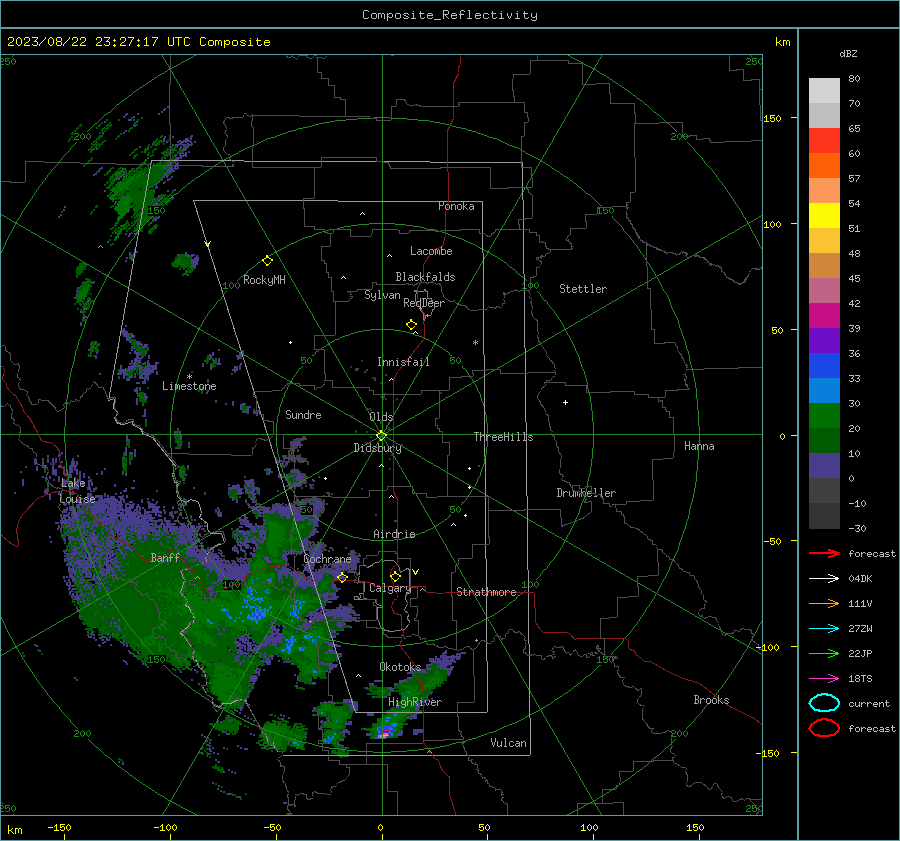The width and height of the screenshot is (900, 841).
Task: Select the red 60-65 dBZ color swatch
Action: click(824, 141)
